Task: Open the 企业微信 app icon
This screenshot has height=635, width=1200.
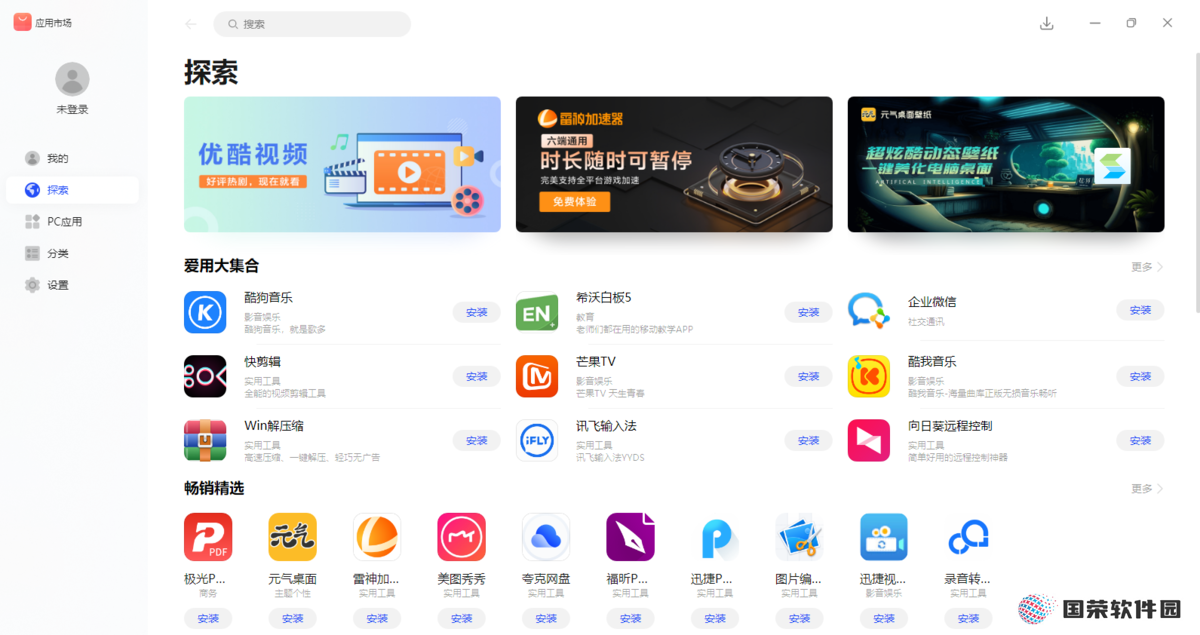Action: click(869, 312)
